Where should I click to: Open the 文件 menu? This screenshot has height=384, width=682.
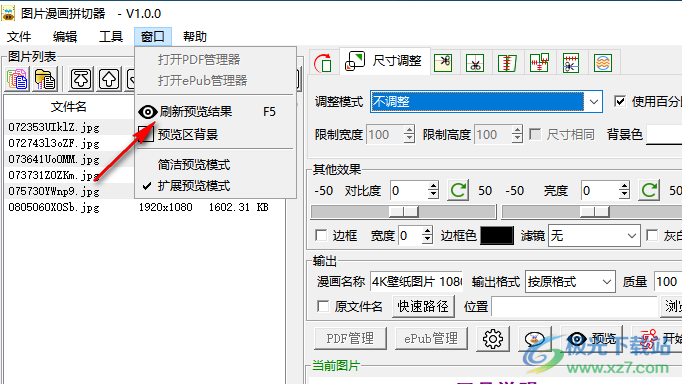[19, 37]
